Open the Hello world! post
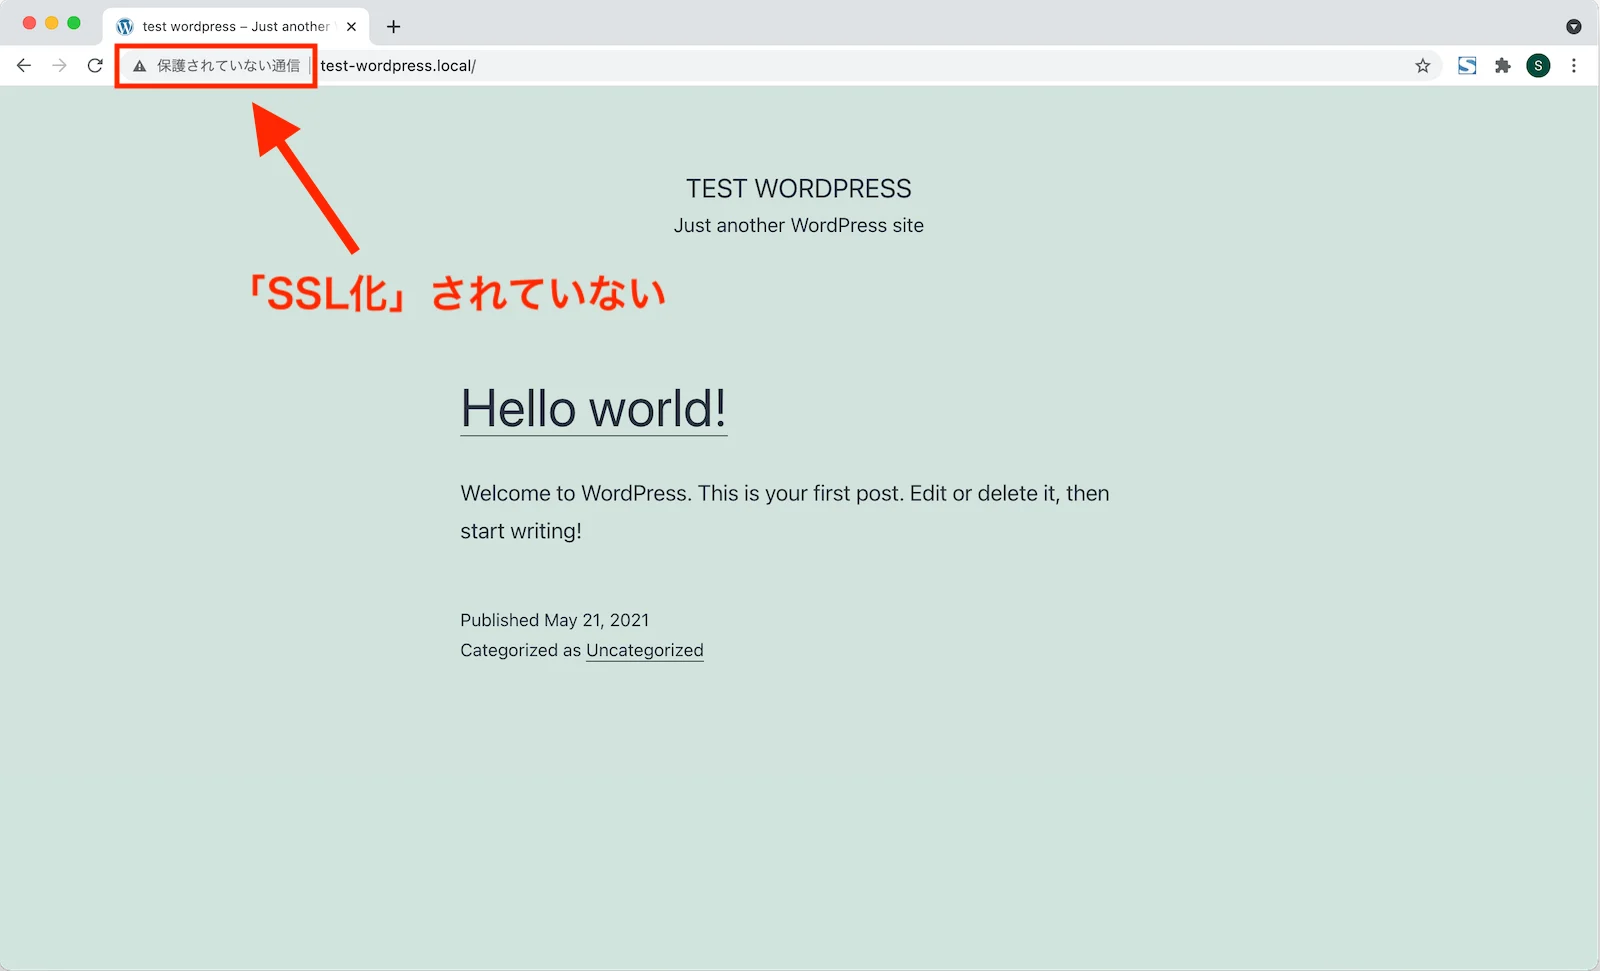Image resolution: width=1600 pixels, height=971 pixels. pyautogui.click(x=593, y=409)
